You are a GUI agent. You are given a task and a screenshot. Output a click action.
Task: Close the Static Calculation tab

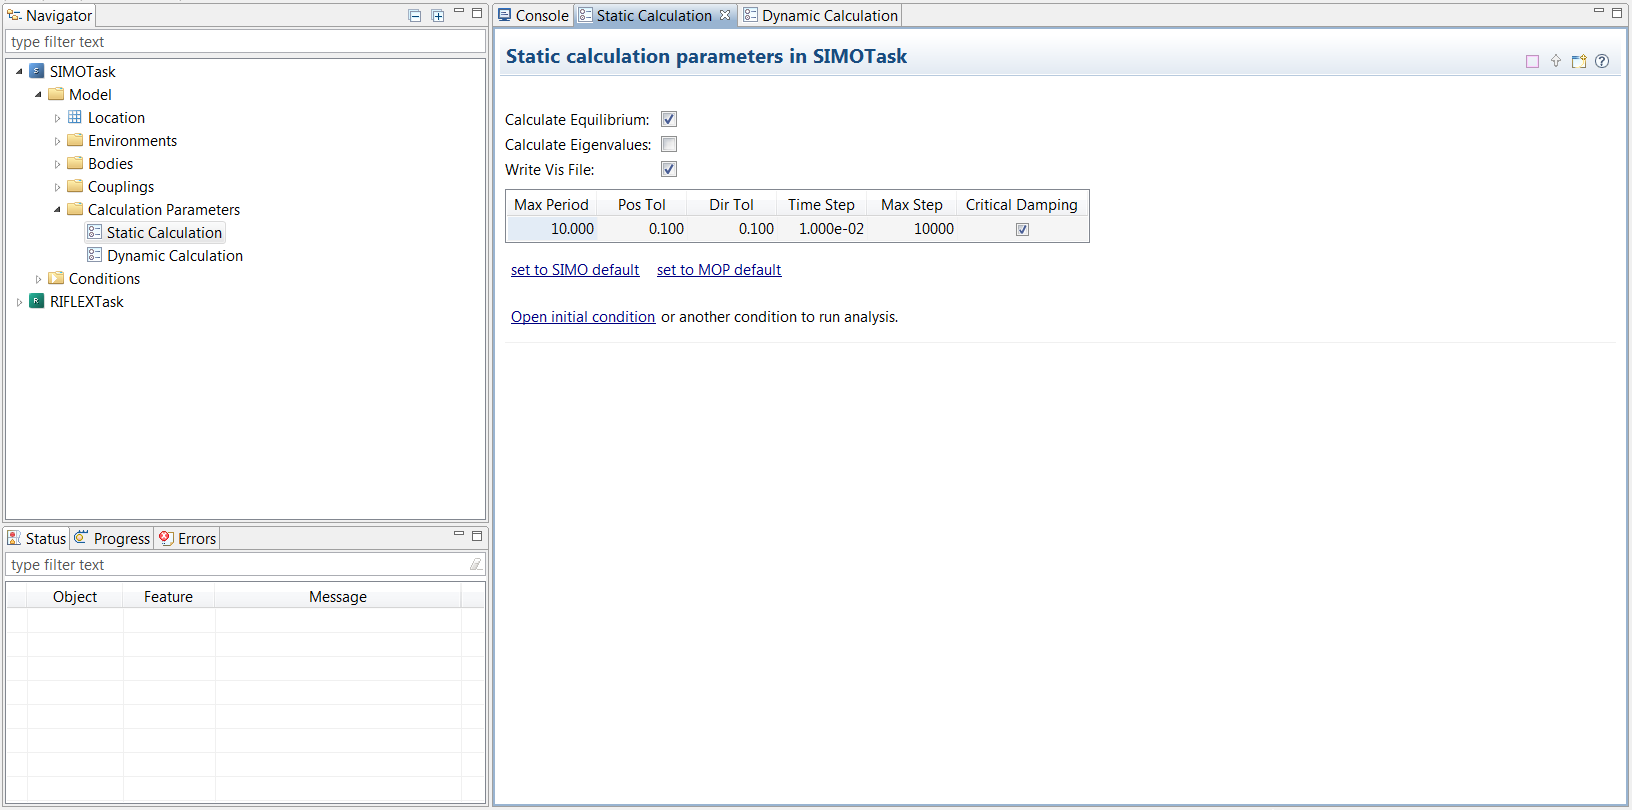pos(725,15)
